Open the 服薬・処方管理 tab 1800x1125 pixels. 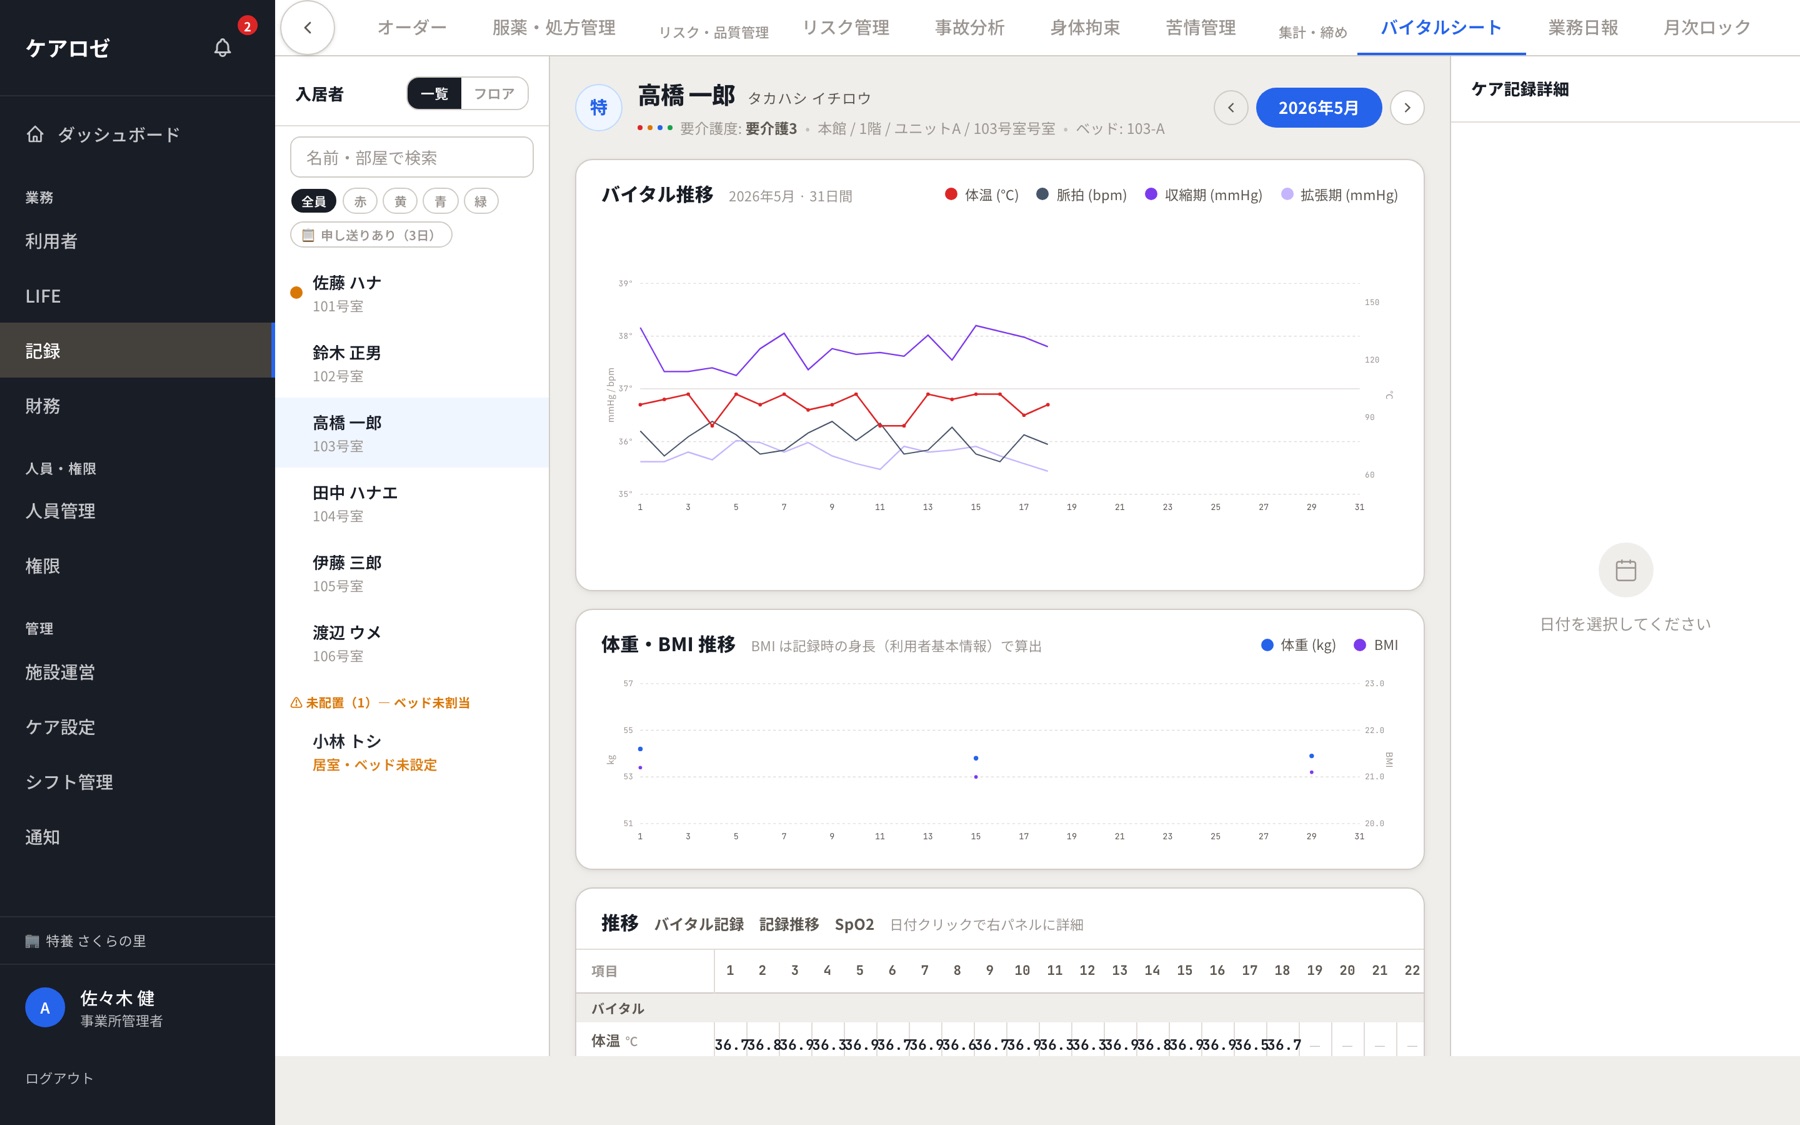click(x=554, y=28)
